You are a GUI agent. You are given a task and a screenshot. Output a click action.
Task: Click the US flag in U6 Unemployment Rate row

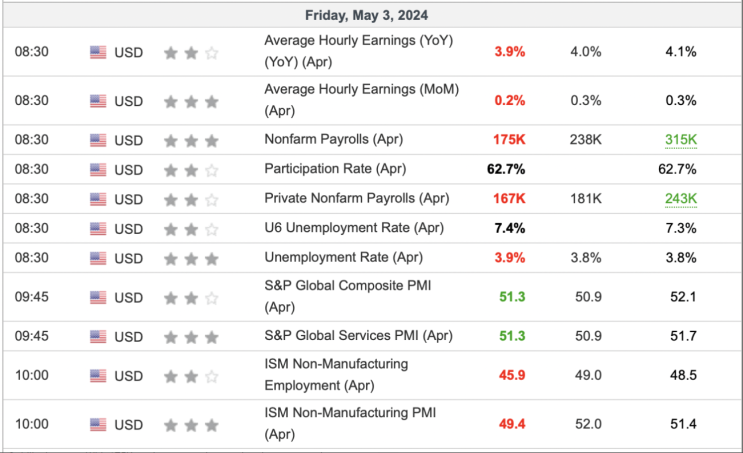(x=98, y=229)
